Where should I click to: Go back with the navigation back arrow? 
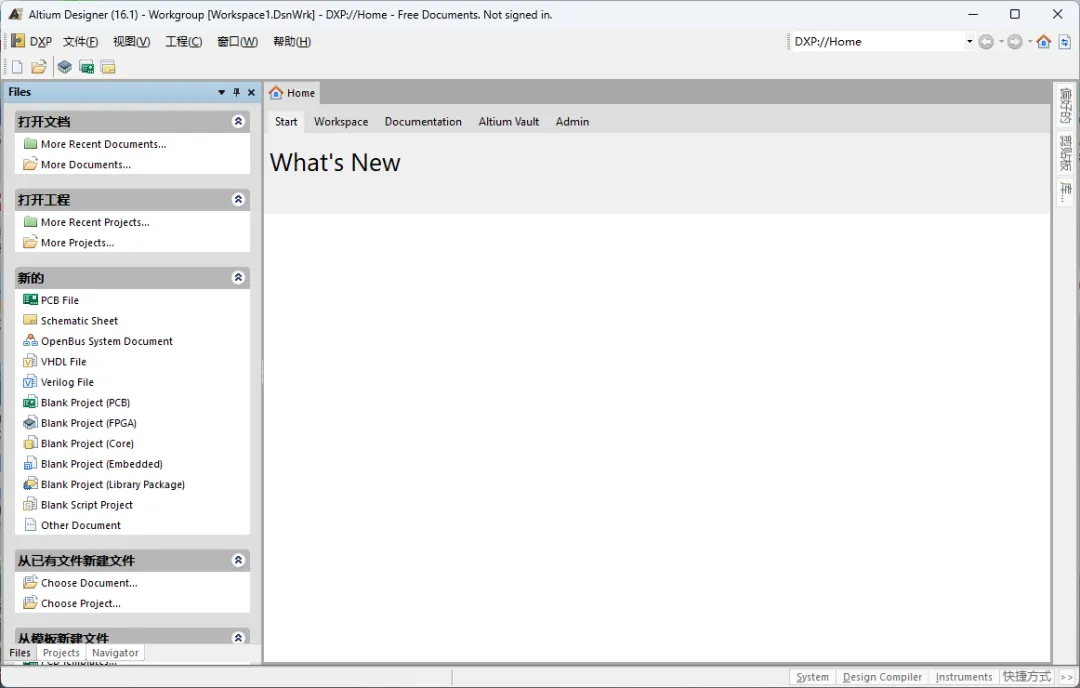click(986, 42)
